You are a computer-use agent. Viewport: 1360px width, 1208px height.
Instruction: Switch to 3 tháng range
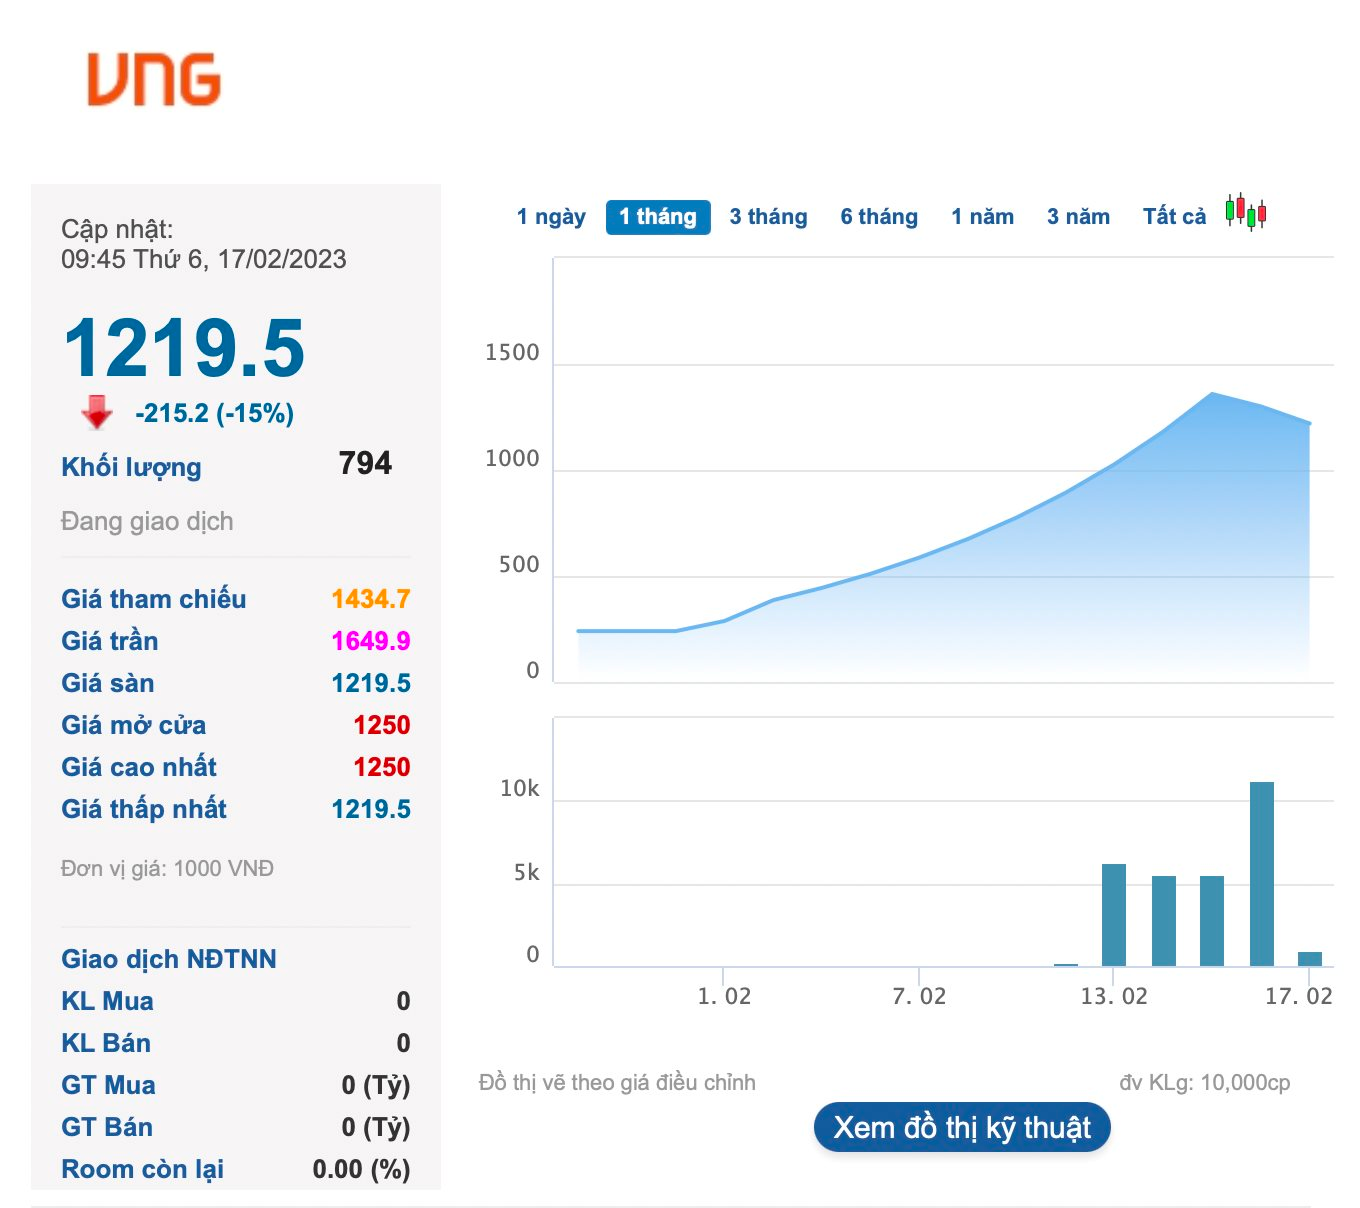point(768,217)
